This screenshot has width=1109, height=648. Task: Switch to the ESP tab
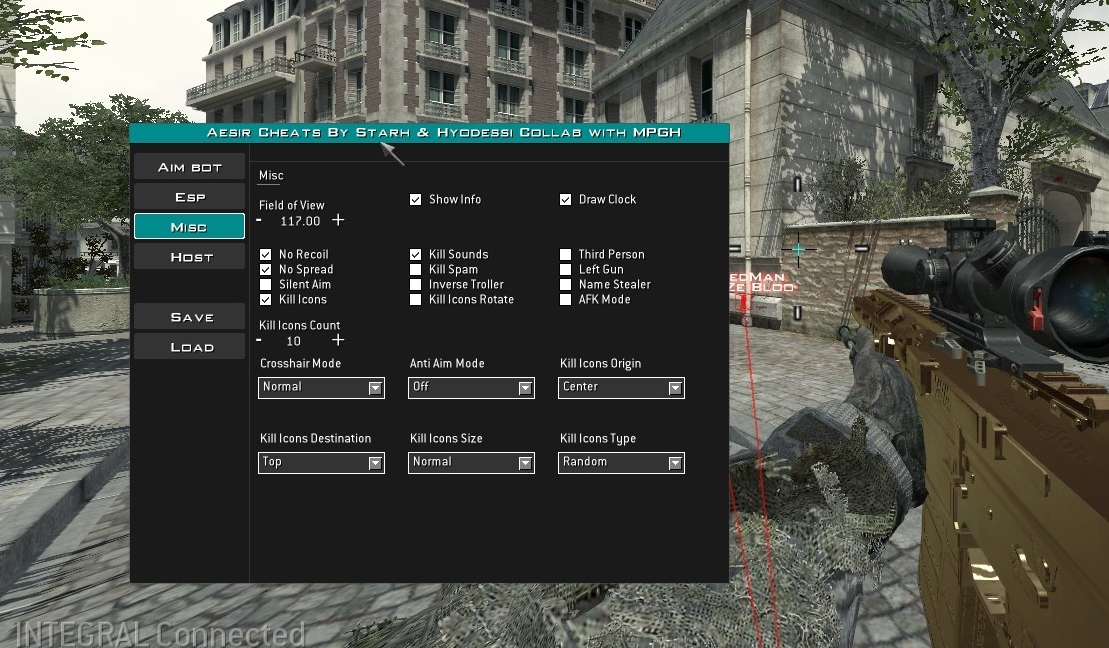coord(190,197)
